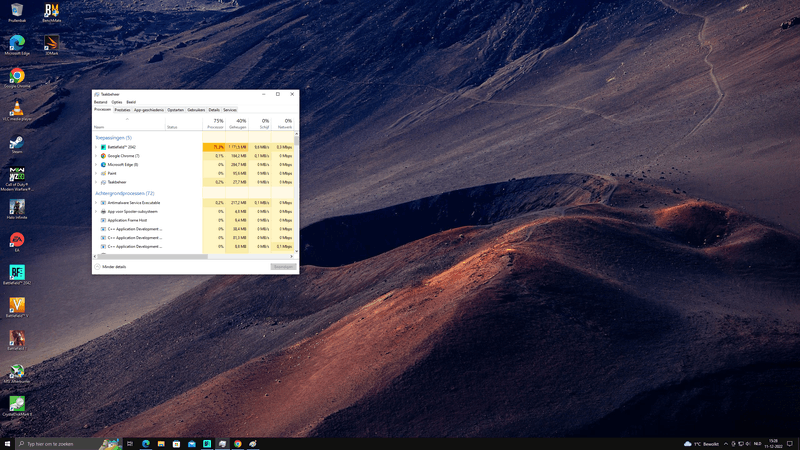Expand the Microsoft Edge process group
800x450 pixels.
click(95, 164)
